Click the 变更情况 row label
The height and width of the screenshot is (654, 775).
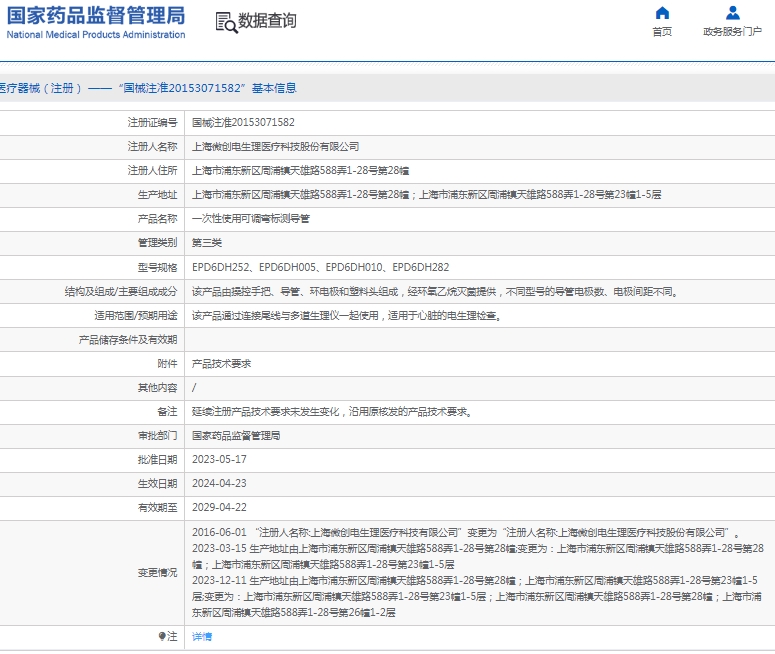tap(157, 572)
